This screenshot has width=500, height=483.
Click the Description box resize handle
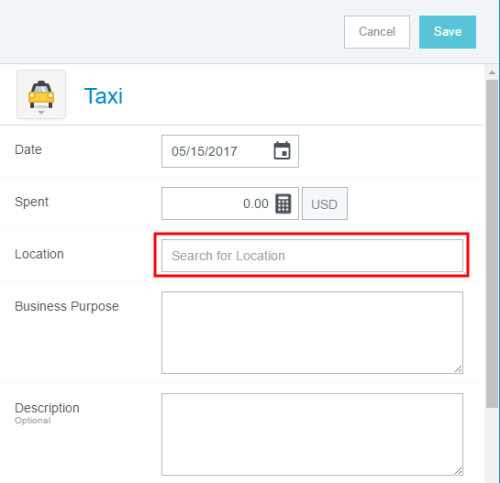[x=458, y=471]
